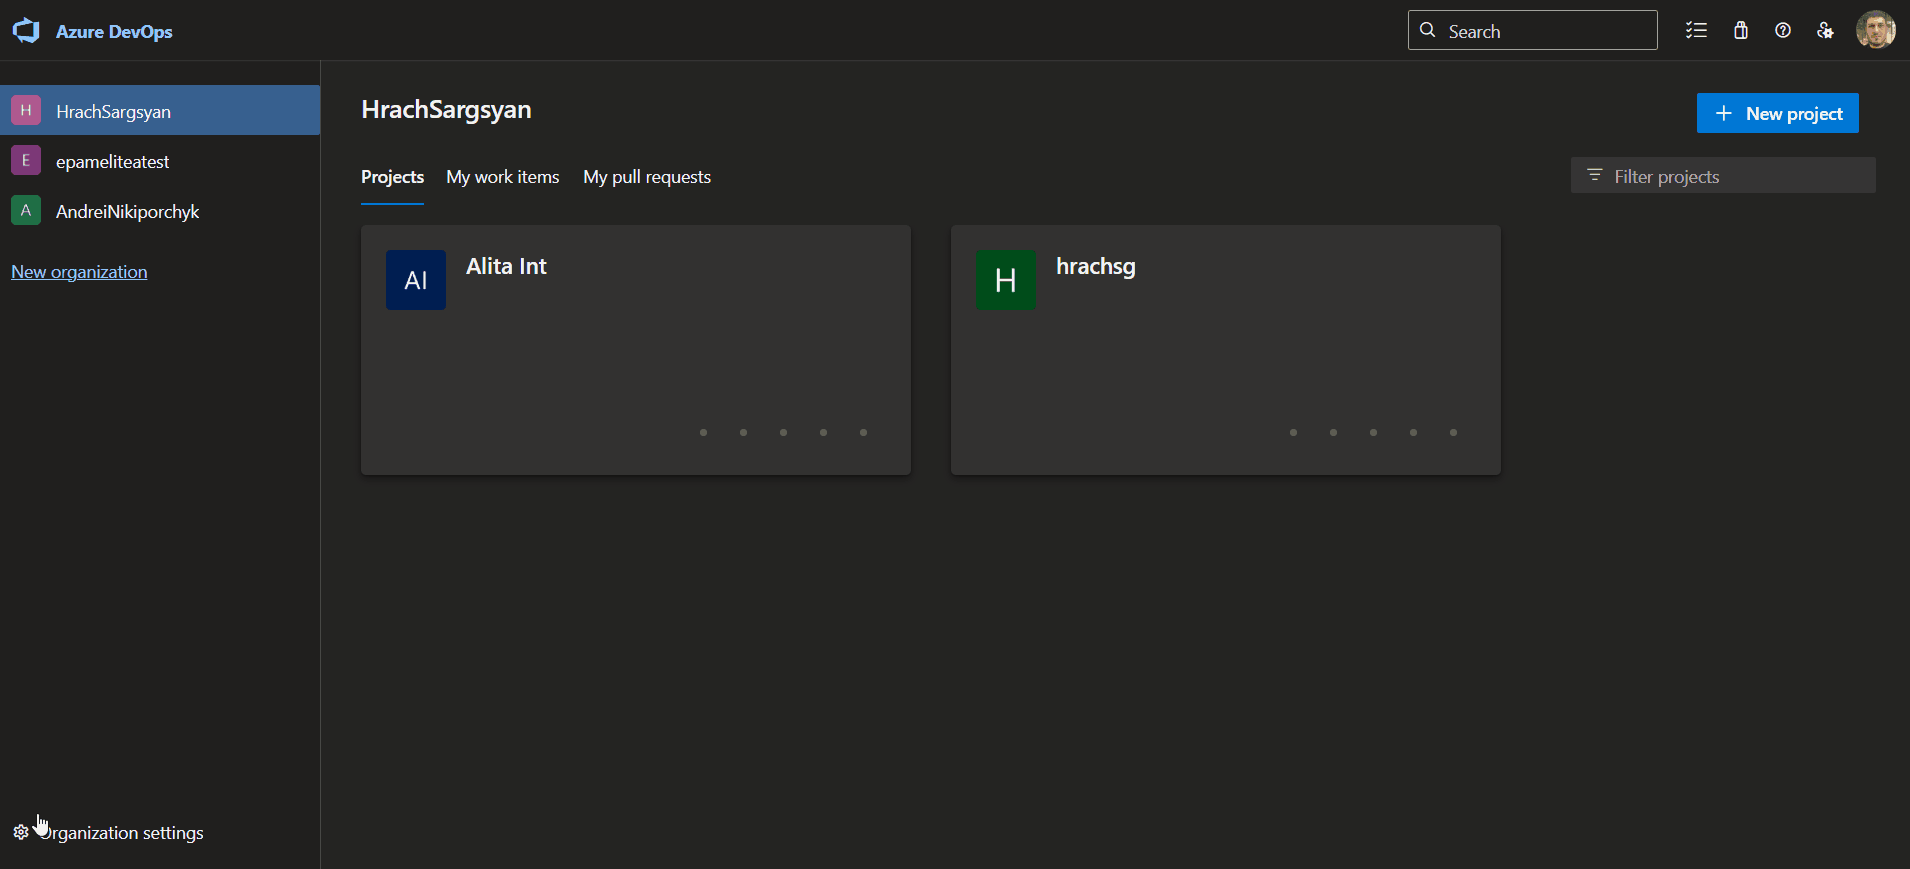Open the Marketplace shopping bag icon
The height and width of the screenshot is (869, 1910).
(x=1741, y=31)
